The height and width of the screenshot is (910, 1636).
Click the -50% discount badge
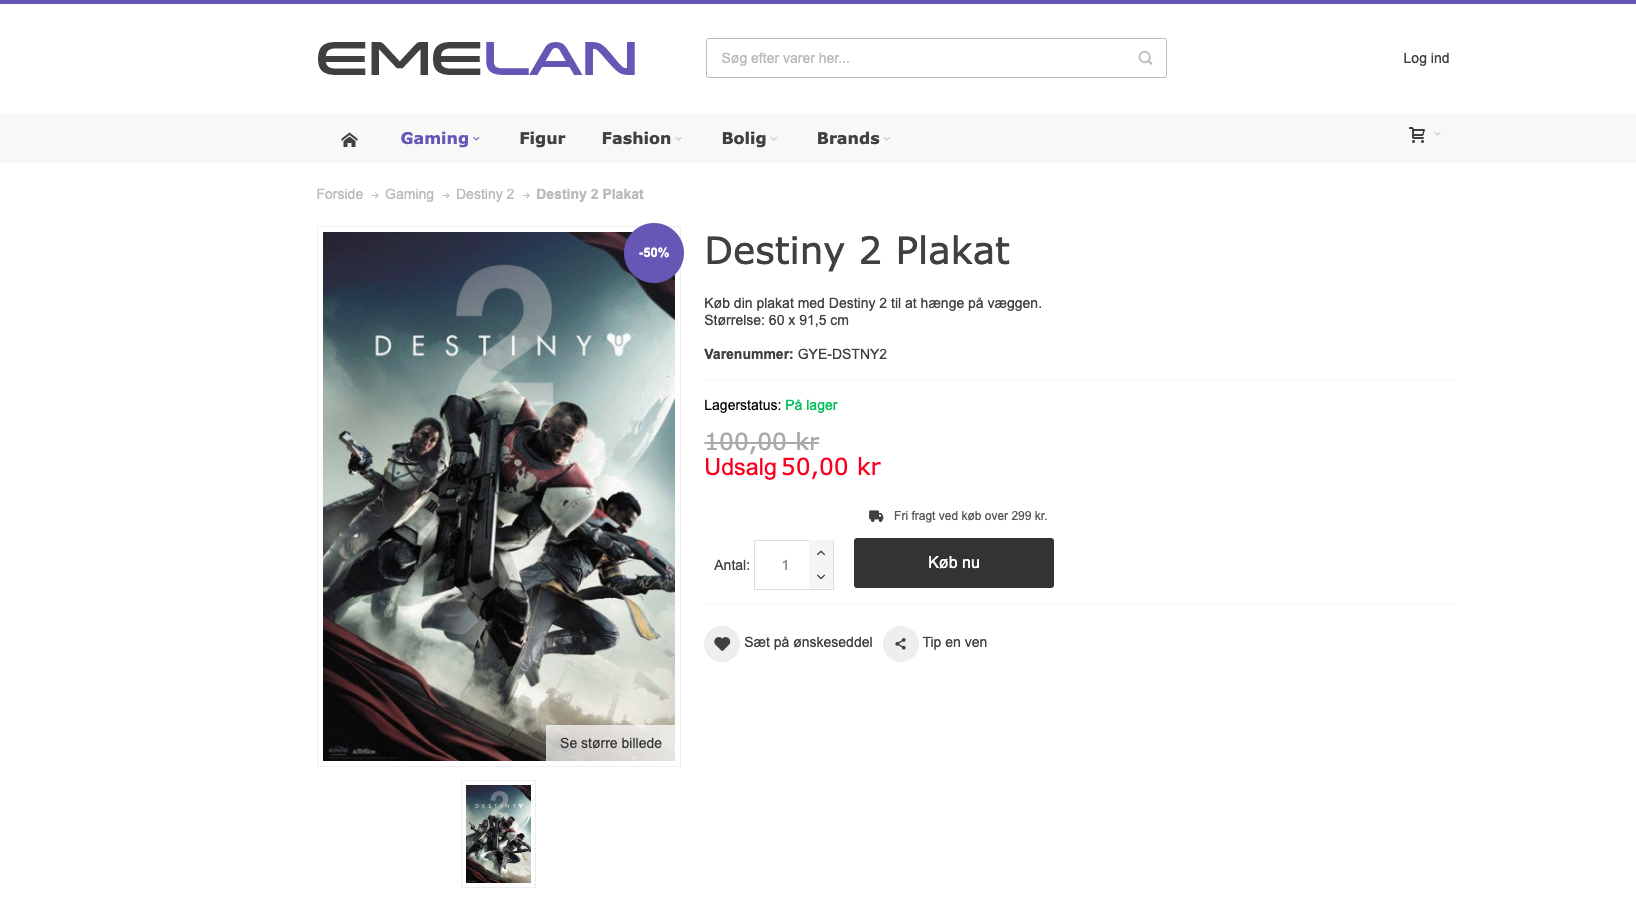(654, 253)
